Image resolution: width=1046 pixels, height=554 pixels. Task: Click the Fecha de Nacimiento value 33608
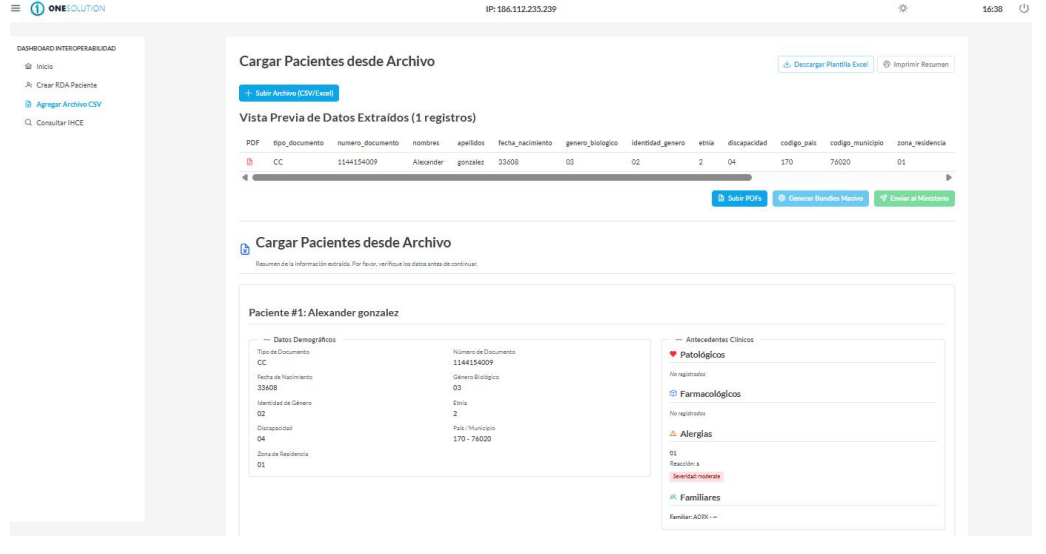point(267,388)
